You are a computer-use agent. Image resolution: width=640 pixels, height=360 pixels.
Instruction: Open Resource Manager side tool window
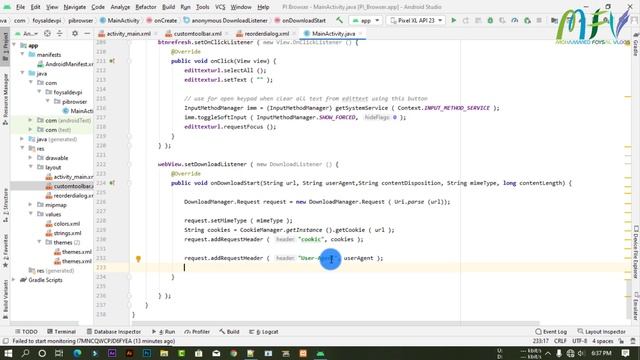(x=5, y=99)
